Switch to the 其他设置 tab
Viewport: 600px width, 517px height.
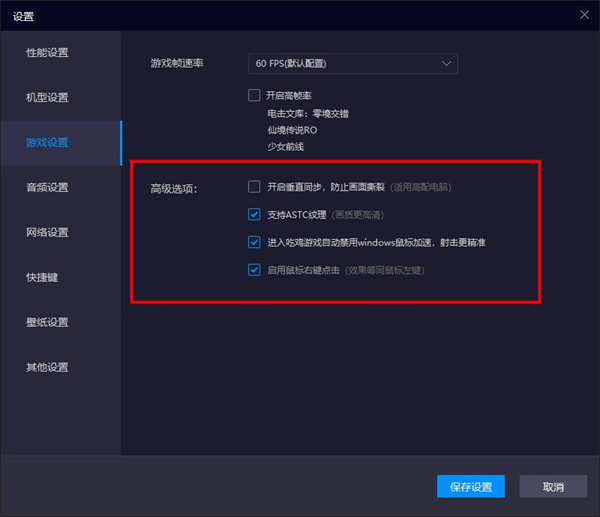(x=48, y=367)
